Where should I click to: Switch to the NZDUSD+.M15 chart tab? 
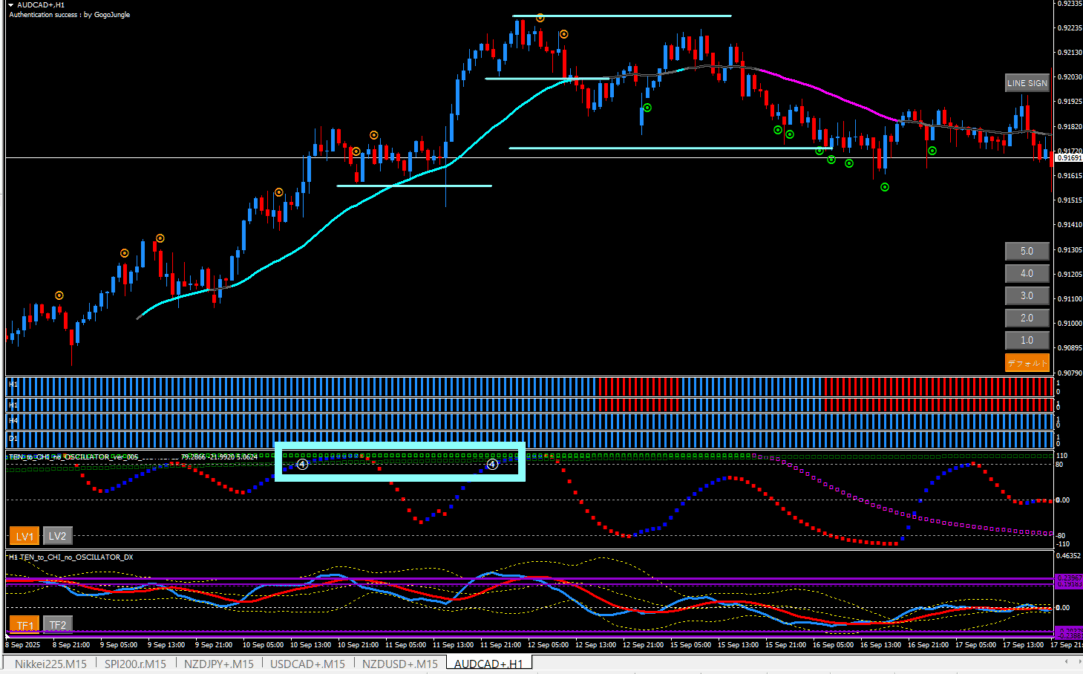pos(400,664)
